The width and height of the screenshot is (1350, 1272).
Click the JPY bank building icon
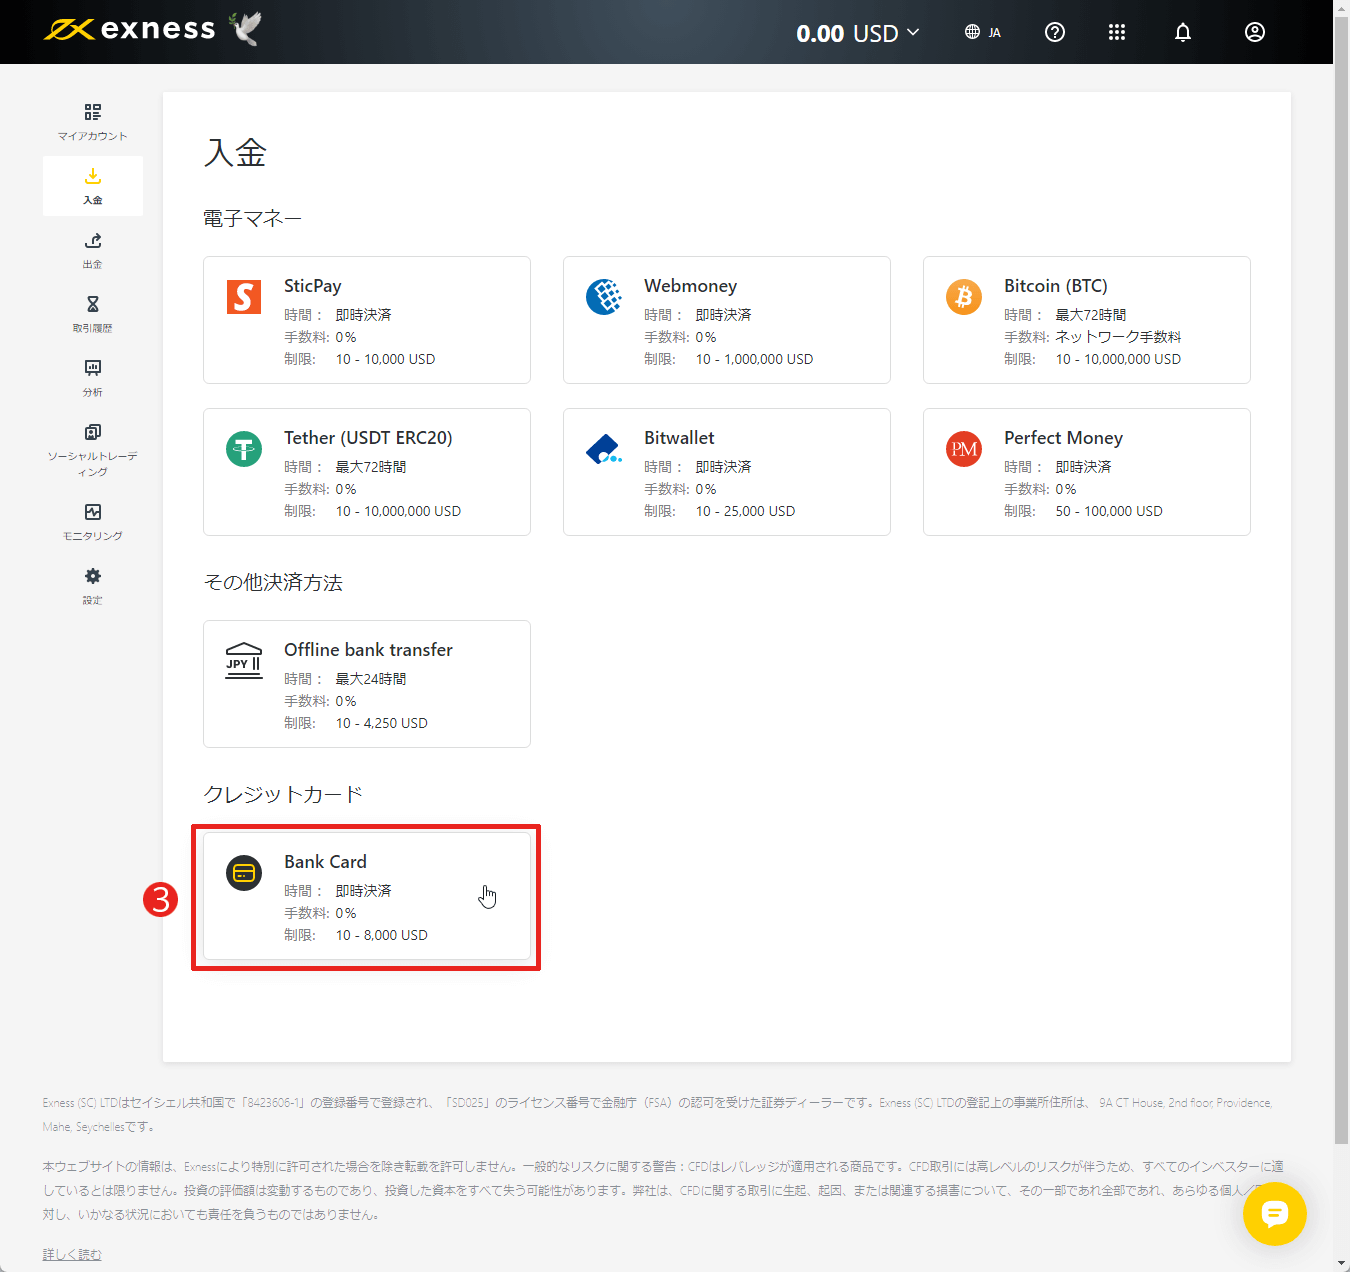pos(244,661)
